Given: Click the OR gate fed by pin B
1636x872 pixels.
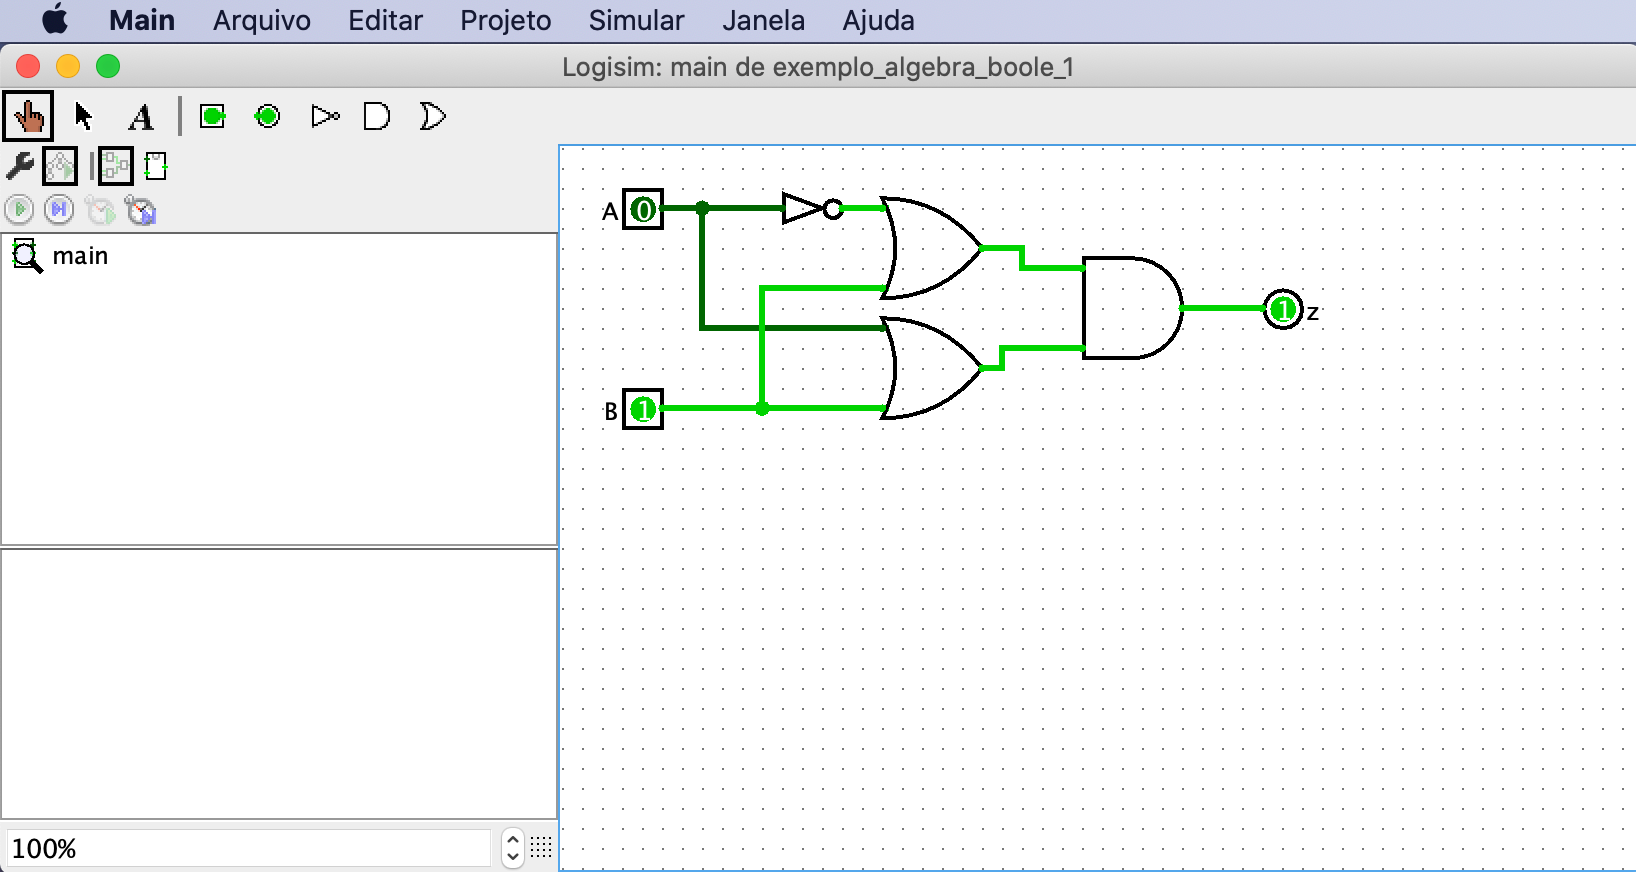Looking at the screenshot, I should pyautogui.click(x=931, y=368).
